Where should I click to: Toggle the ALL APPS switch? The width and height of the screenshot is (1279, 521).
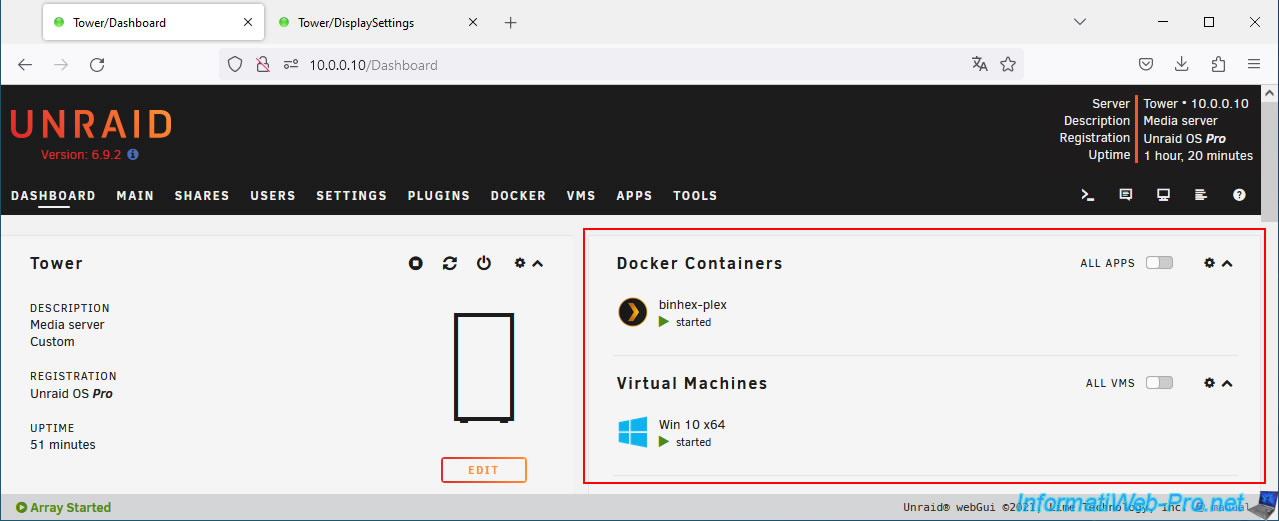[1159, 263]
